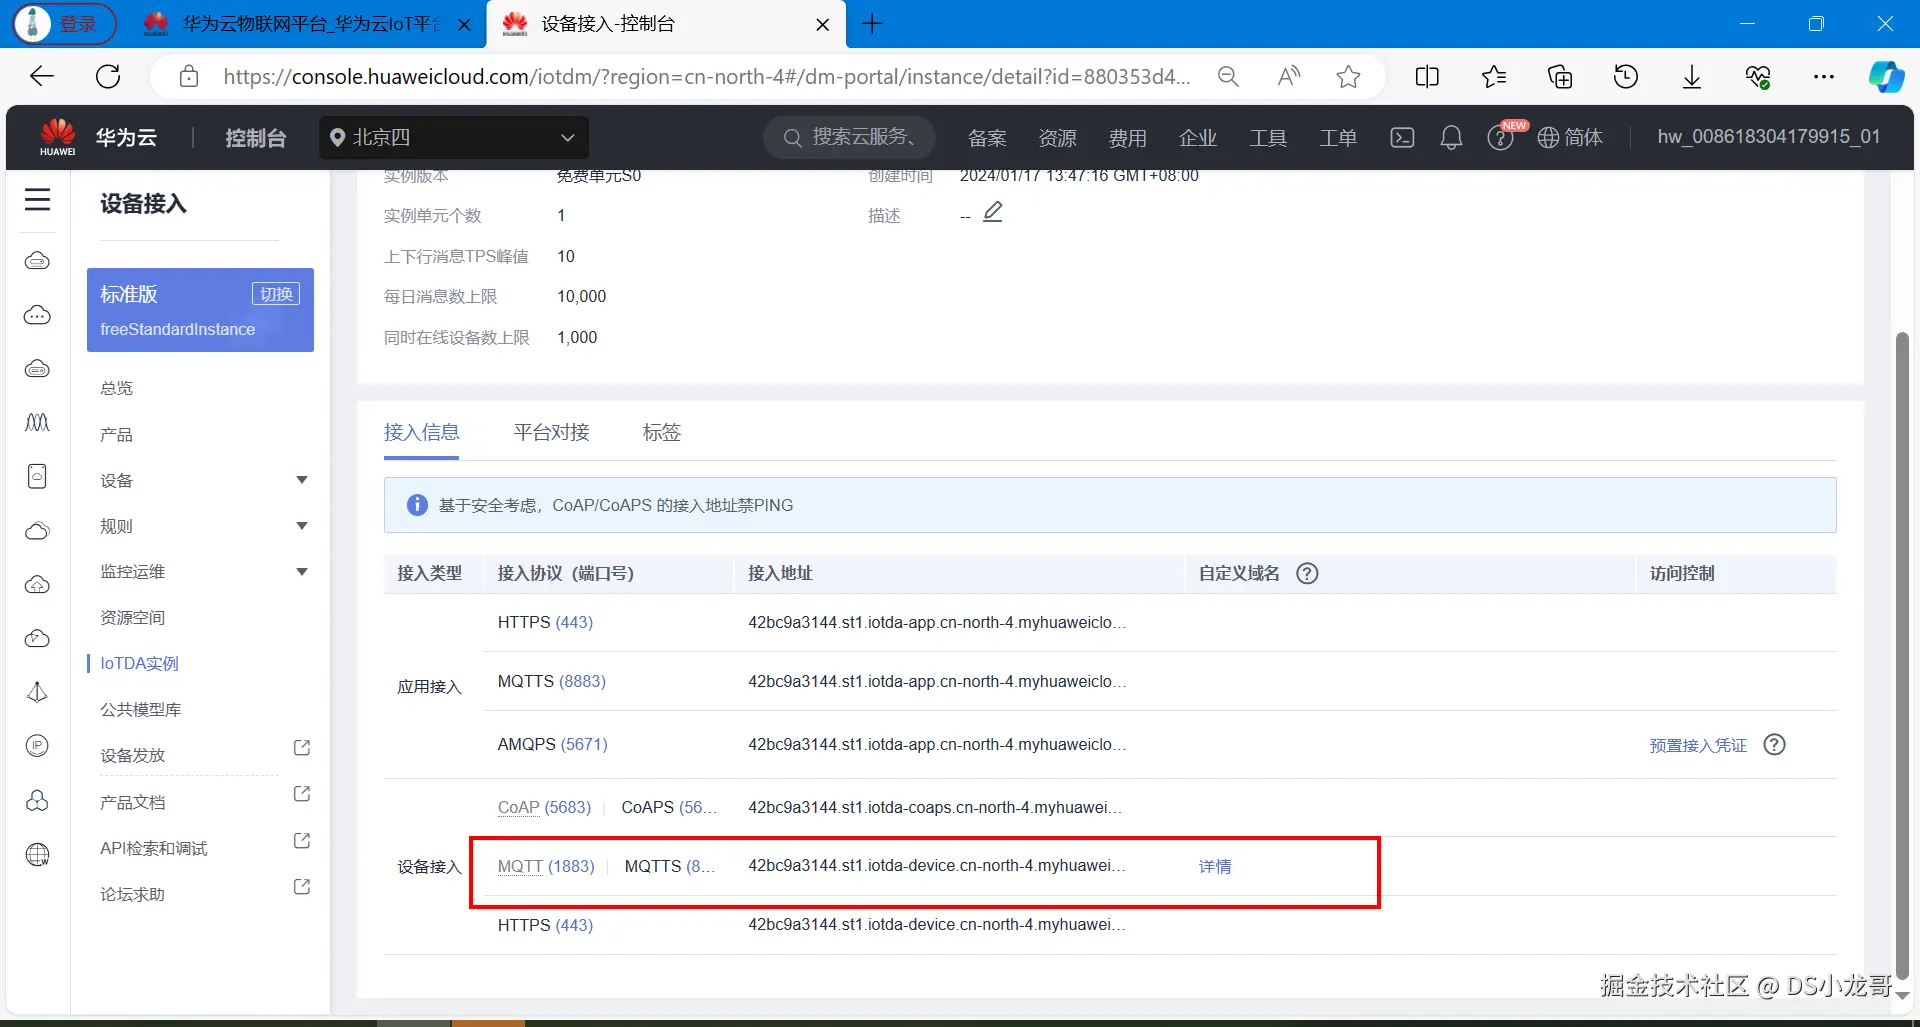Open 产品 in the sidebar
Viewport: 1920px width, 1027px height.
(117, 435)
